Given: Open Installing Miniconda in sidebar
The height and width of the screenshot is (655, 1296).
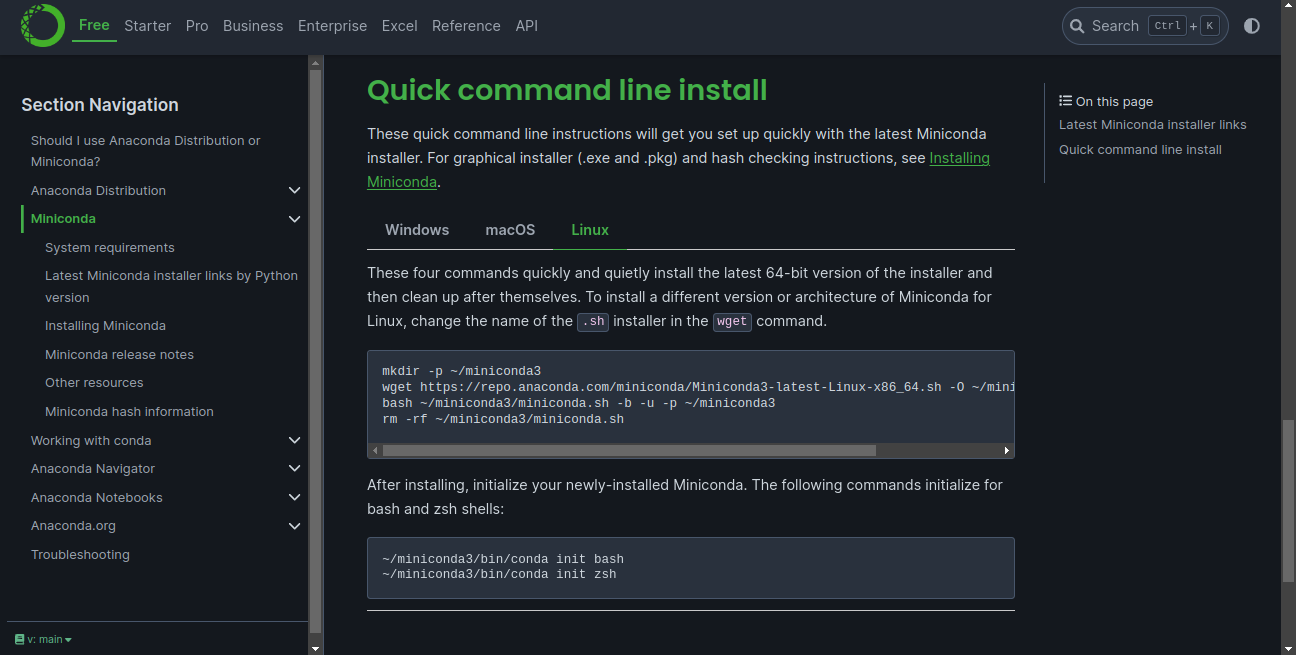Looking at the screenshot, I should click(105, 325).
